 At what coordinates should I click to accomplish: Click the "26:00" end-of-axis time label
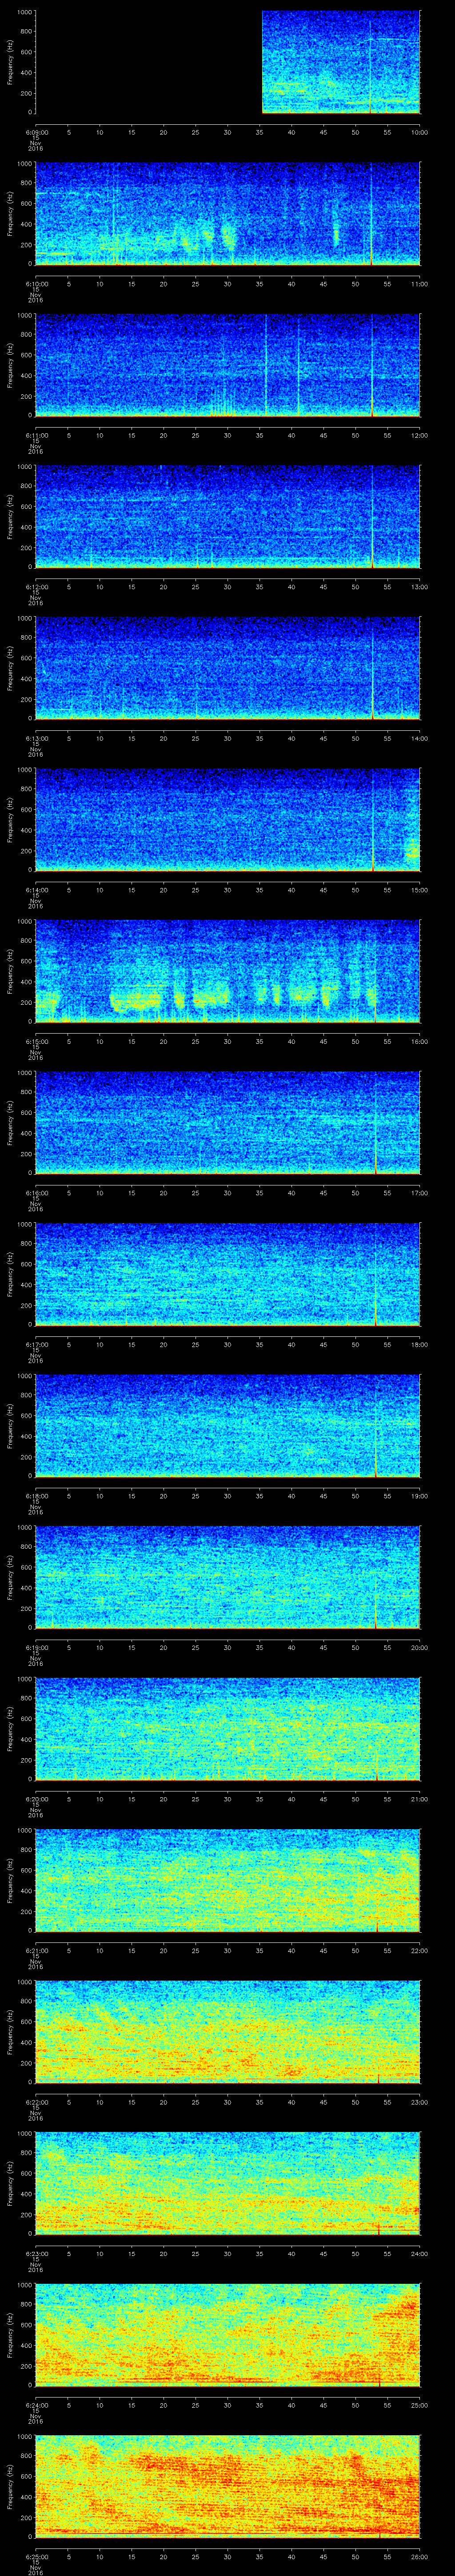click(420, 2556)
